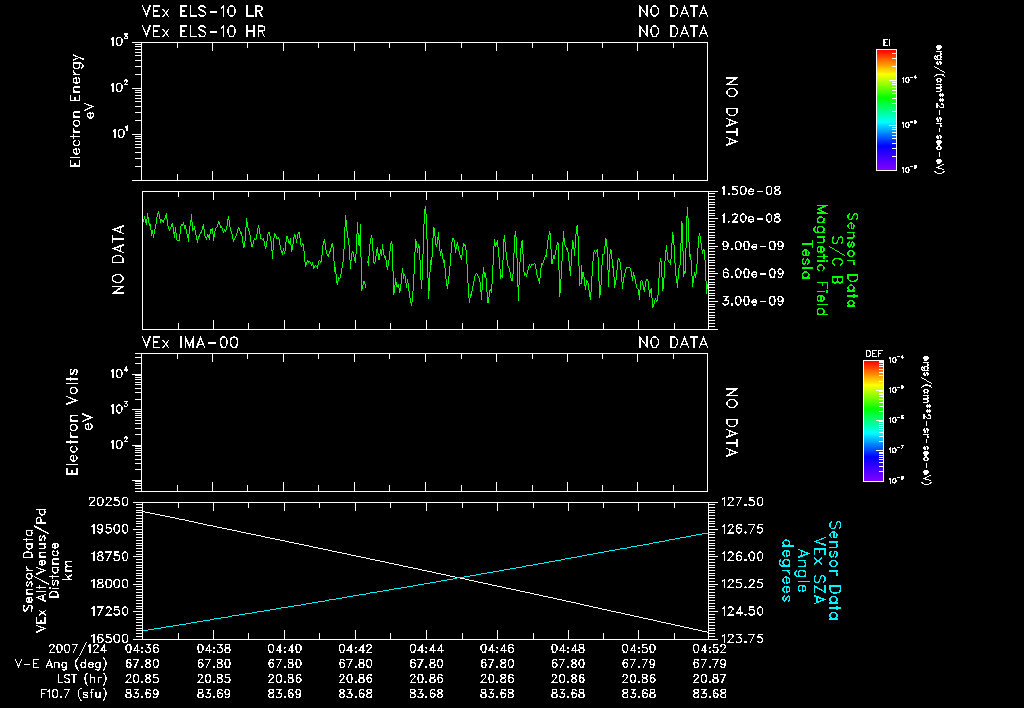Click the 04:40 time tick label
The image size is (1024, 708).
pos(284,650)
